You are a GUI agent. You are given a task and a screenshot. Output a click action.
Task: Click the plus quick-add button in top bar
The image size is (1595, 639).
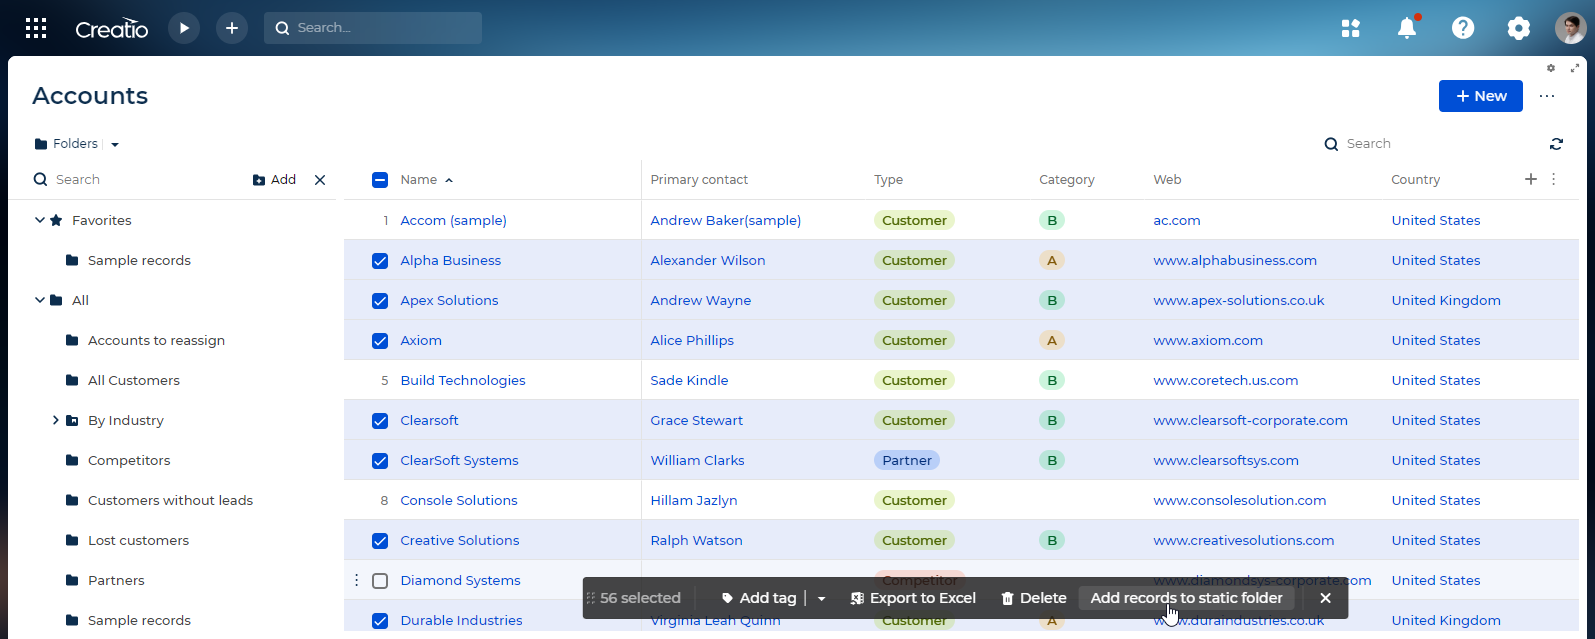[x=232, y=28]
